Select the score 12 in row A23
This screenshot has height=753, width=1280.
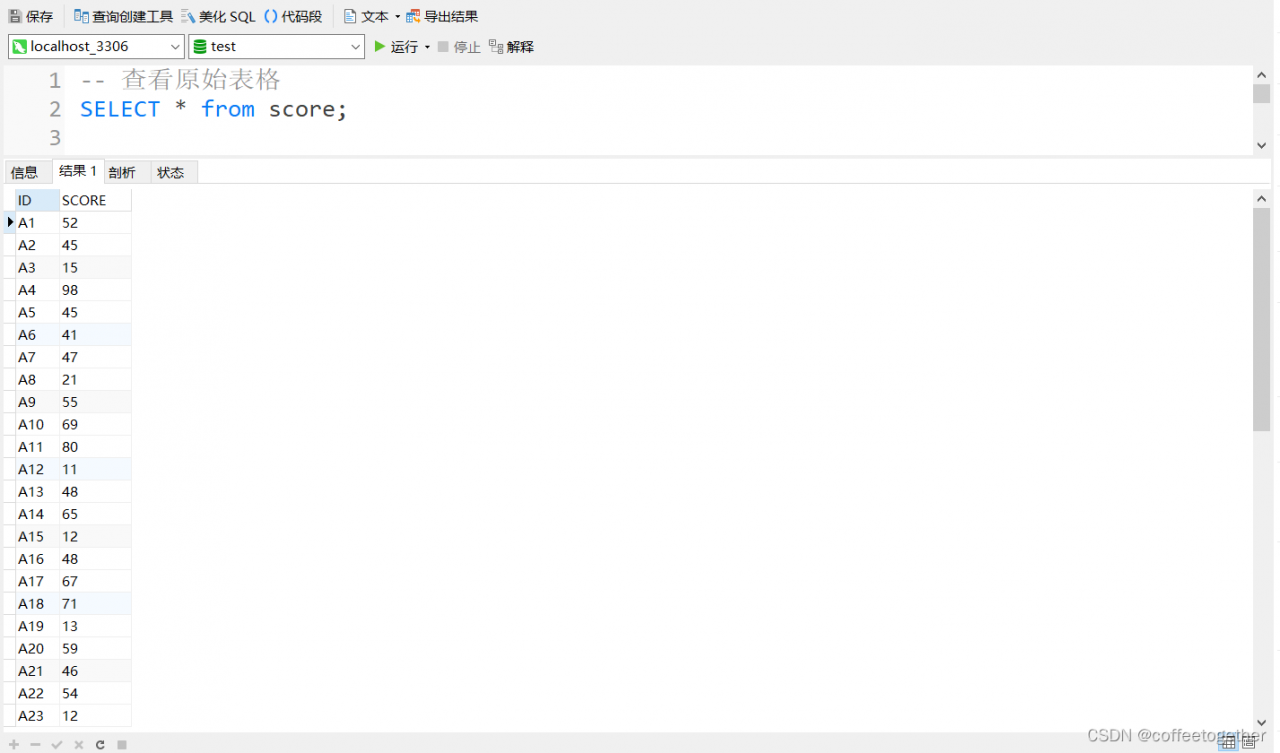pos(95,716)
